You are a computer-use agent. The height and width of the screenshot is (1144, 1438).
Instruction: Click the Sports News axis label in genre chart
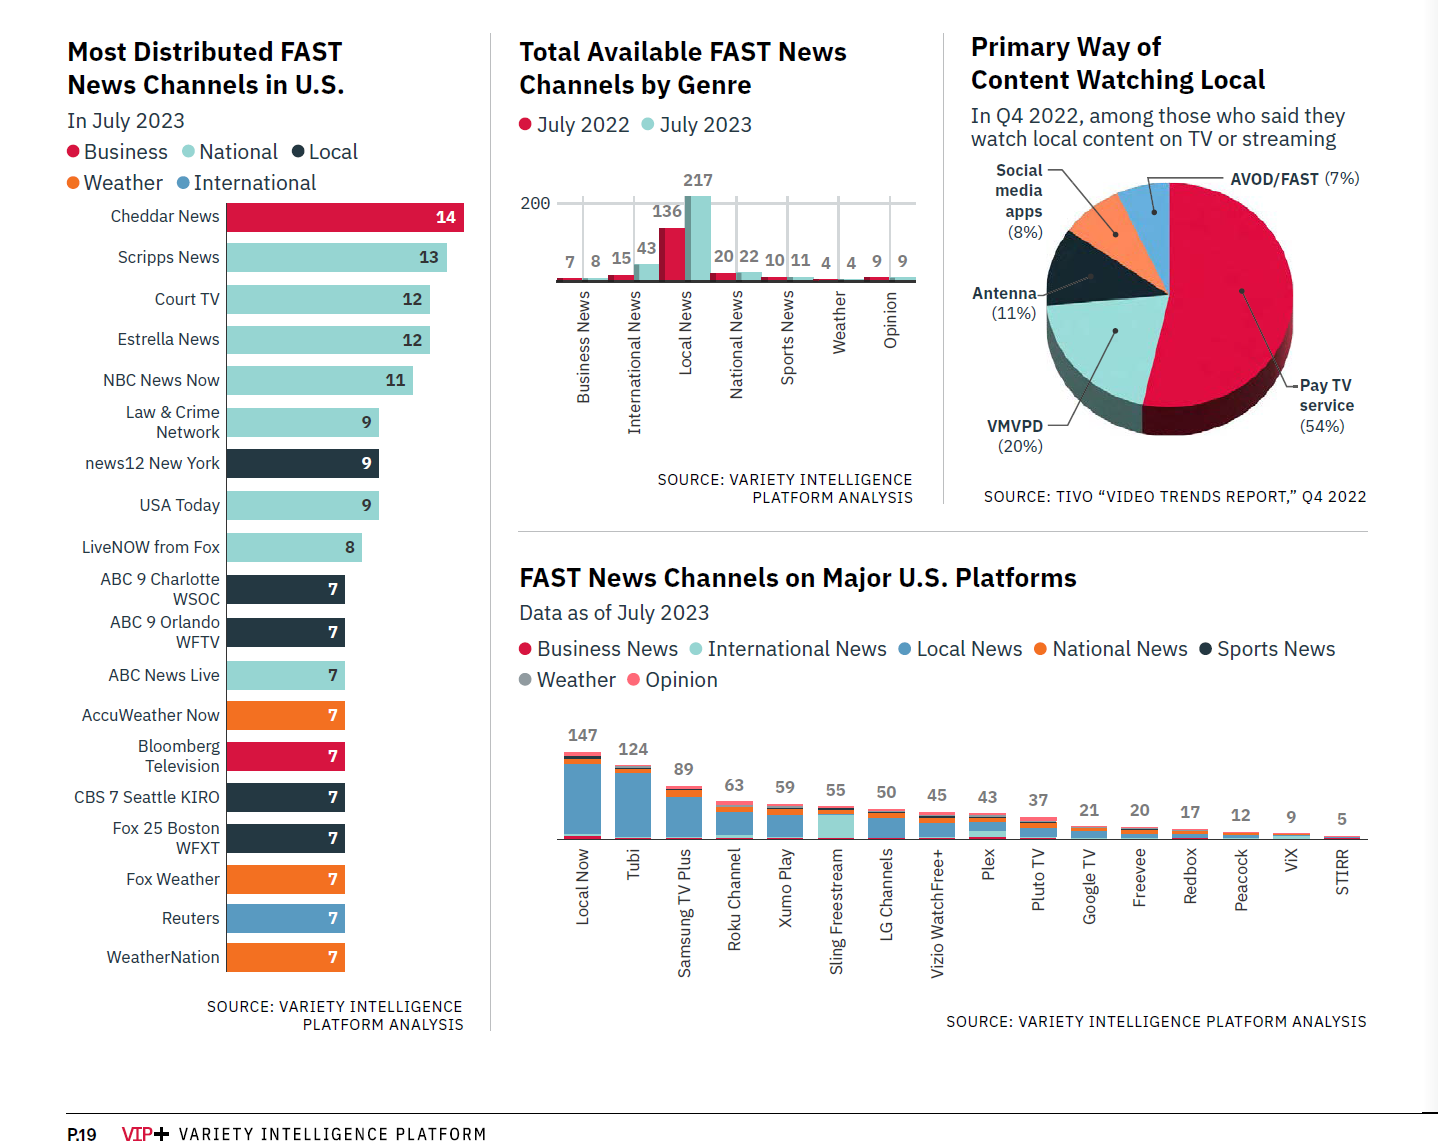(x=787, y=338)
